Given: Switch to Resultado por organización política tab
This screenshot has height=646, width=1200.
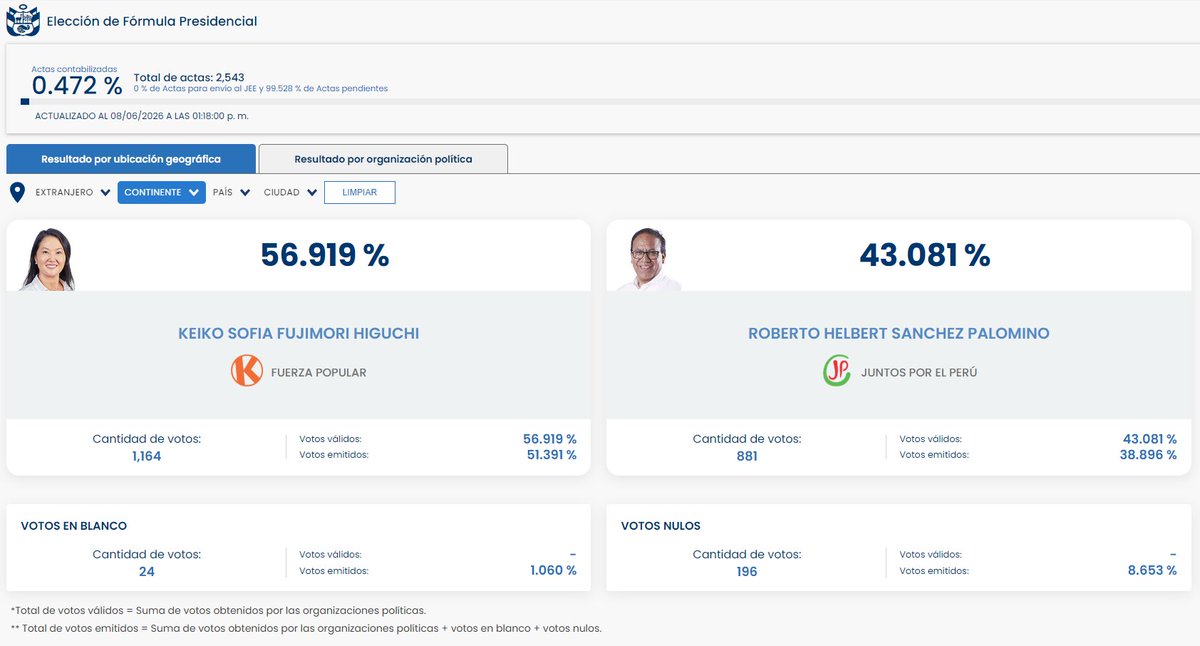Looking at the screenshot, I should point(383,159).
